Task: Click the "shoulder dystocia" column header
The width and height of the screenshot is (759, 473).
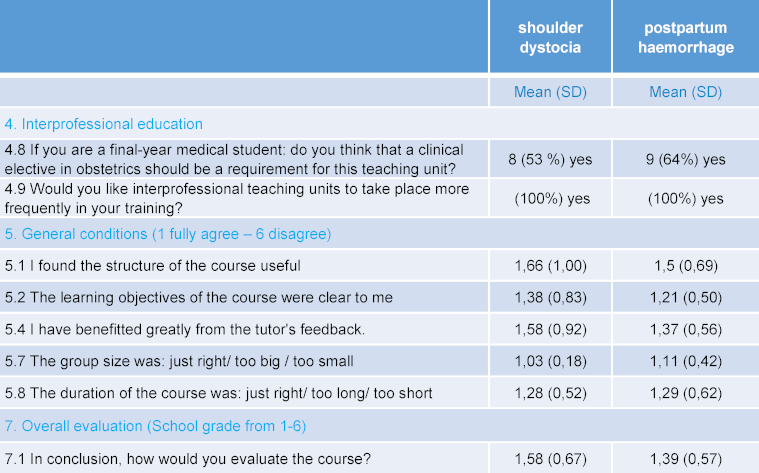Action: pyautogui.click(x=551, y=37)
